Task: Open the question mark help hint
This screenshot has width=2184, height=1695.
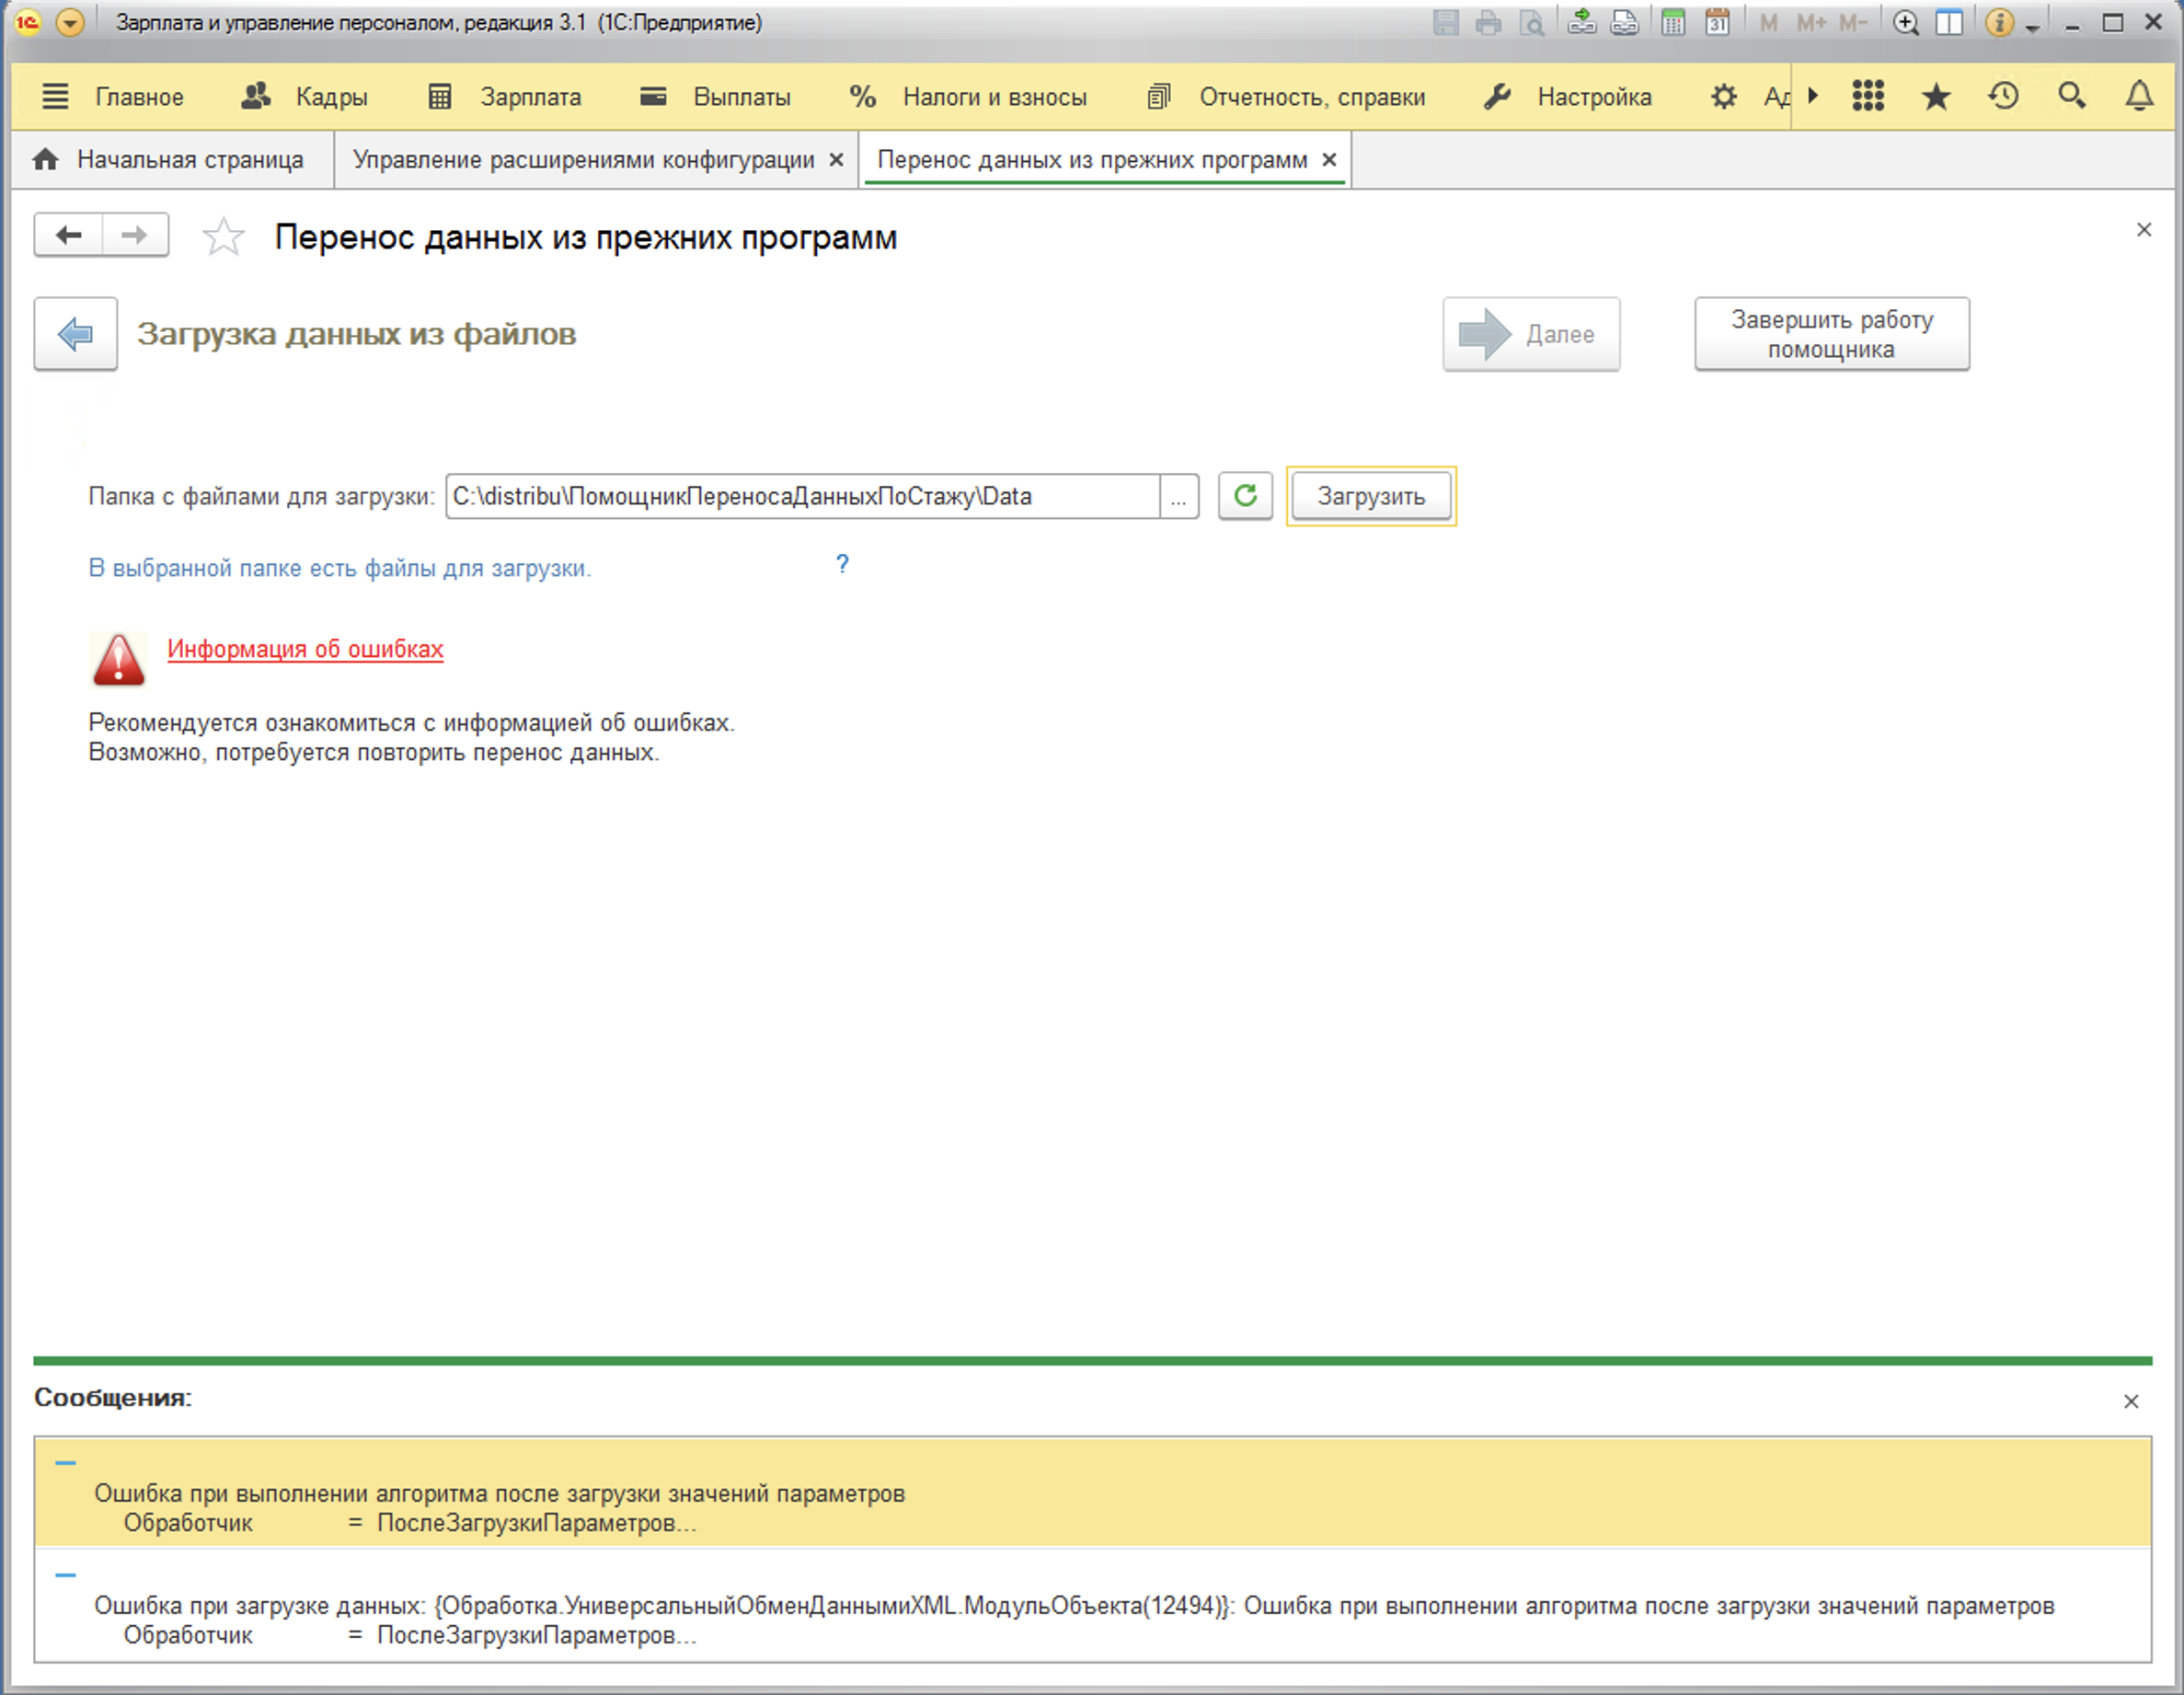Action: (843, 565)
